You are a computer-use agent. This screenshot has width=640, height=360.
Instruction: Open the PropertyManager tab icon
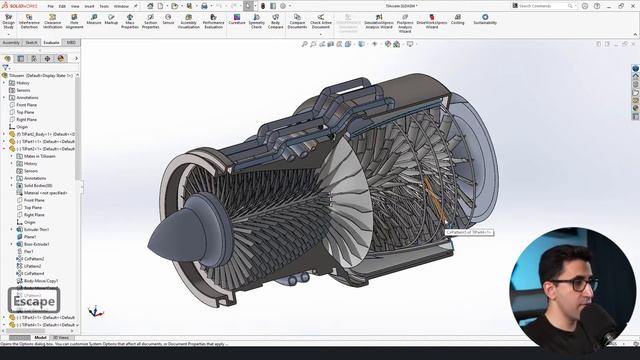point(20,59)
